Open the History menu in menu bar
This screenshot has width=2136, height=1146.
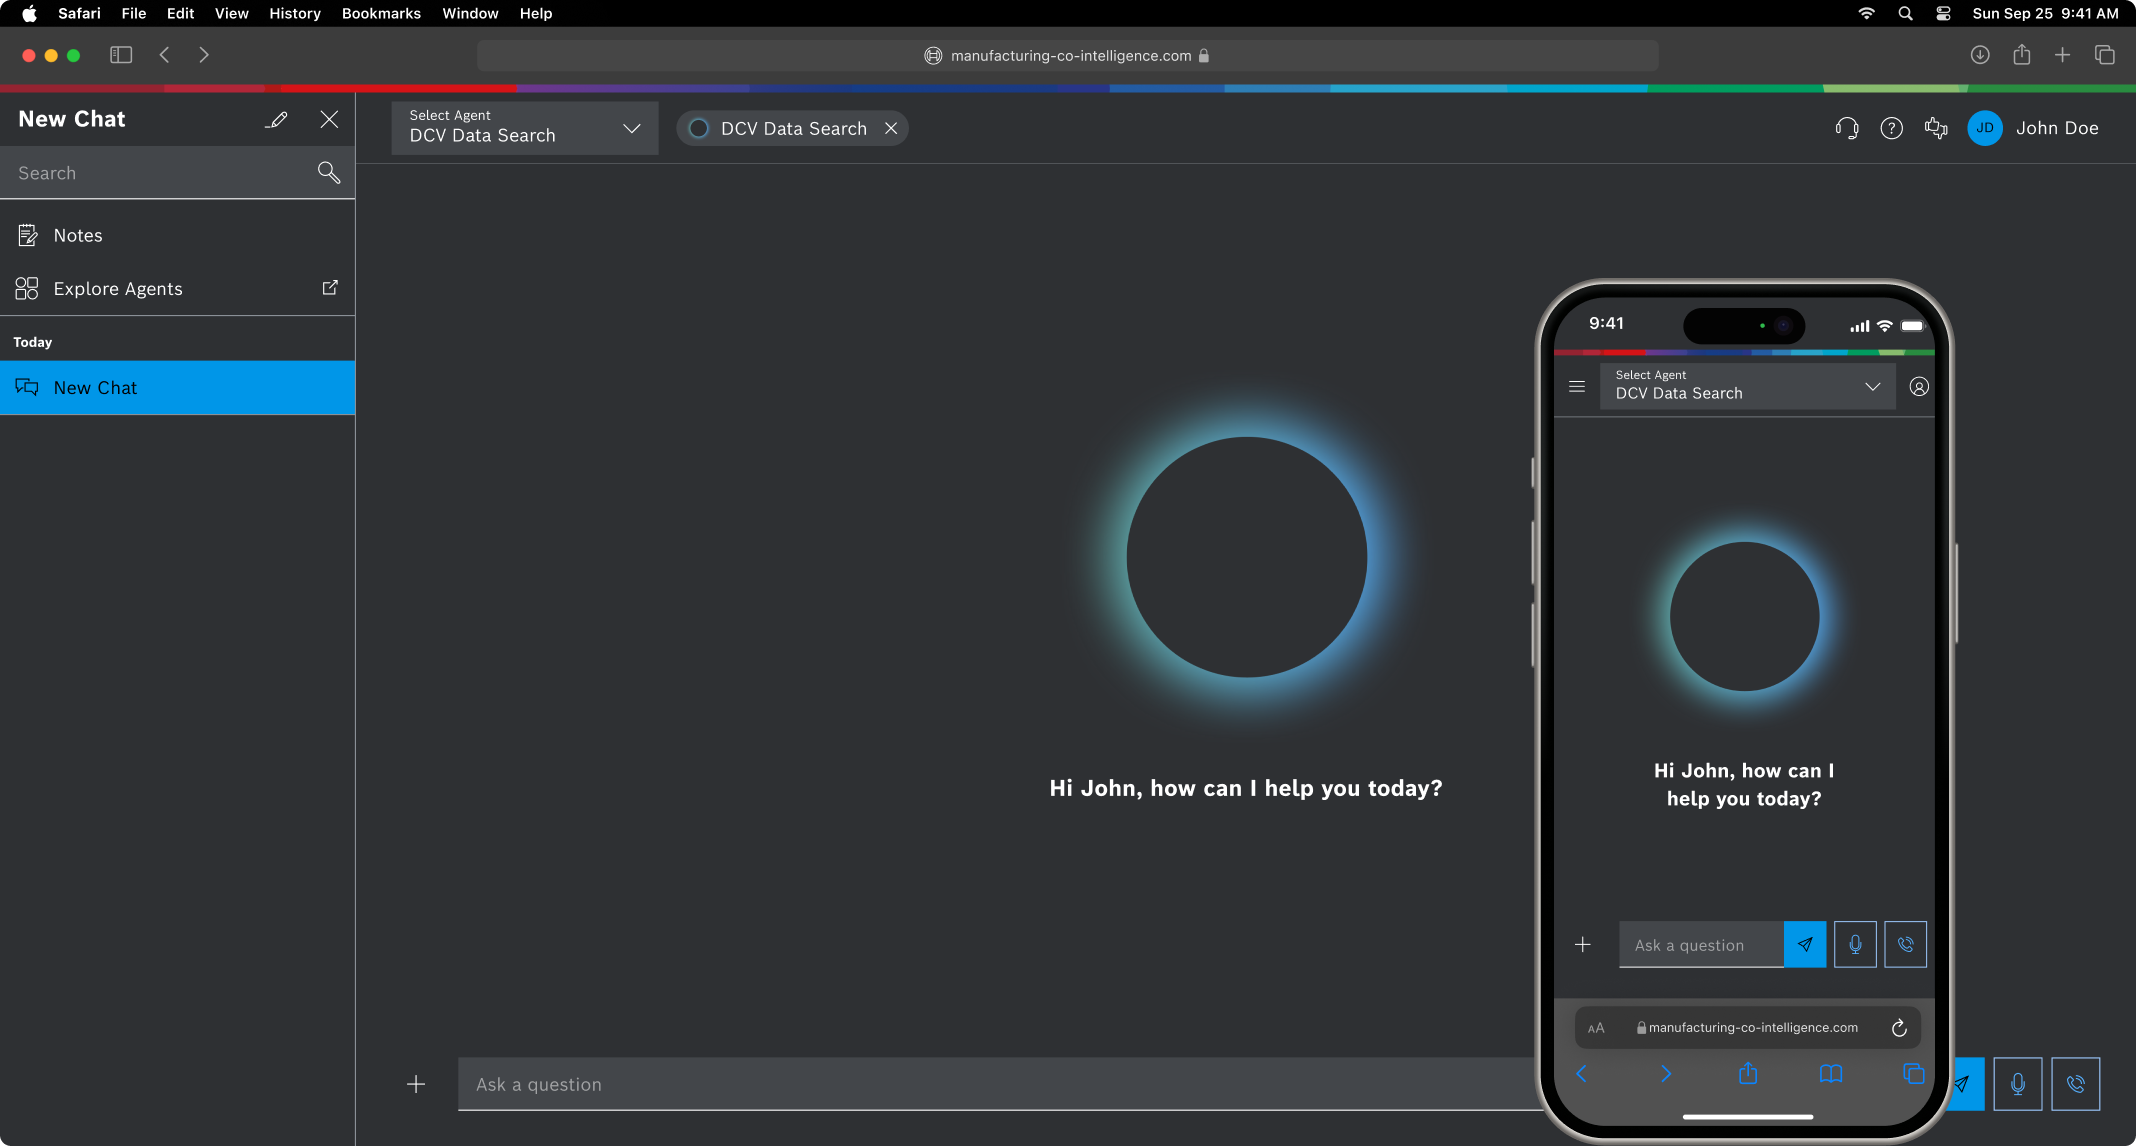[294, 13]
